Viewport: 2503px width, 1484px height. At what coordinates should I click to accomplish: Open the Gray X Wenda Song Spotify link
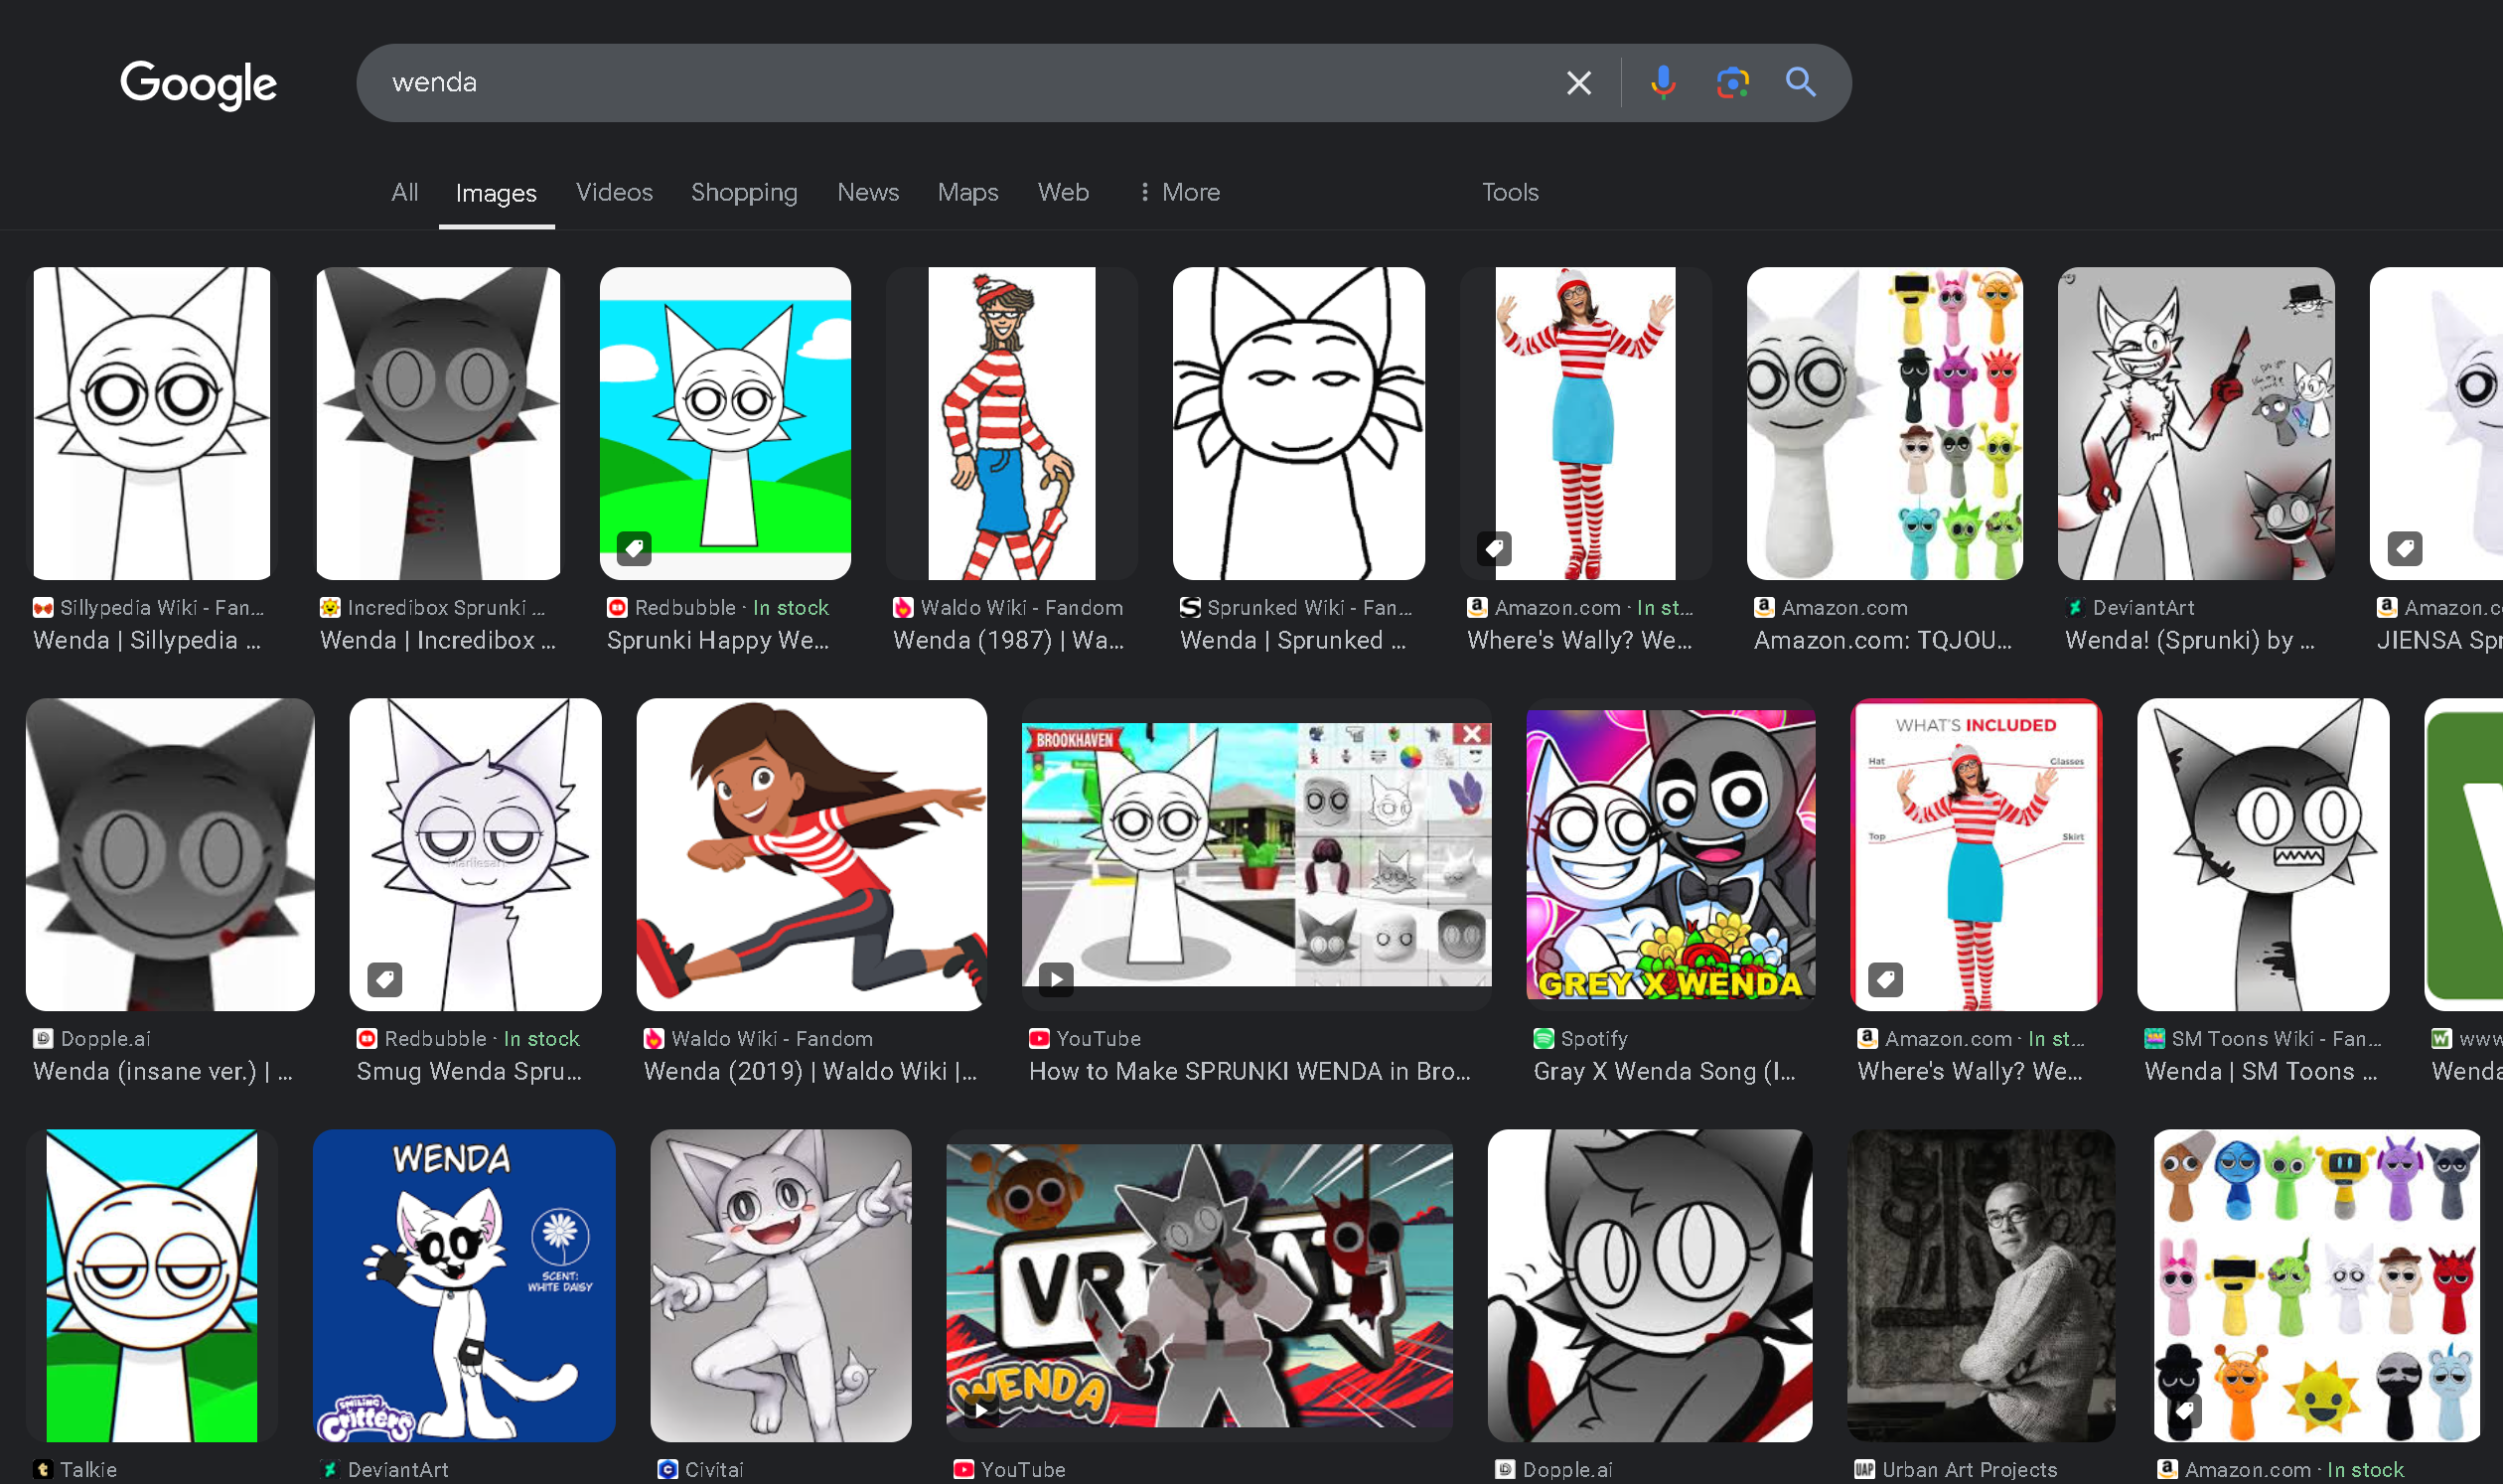tap(1664, 1071)
